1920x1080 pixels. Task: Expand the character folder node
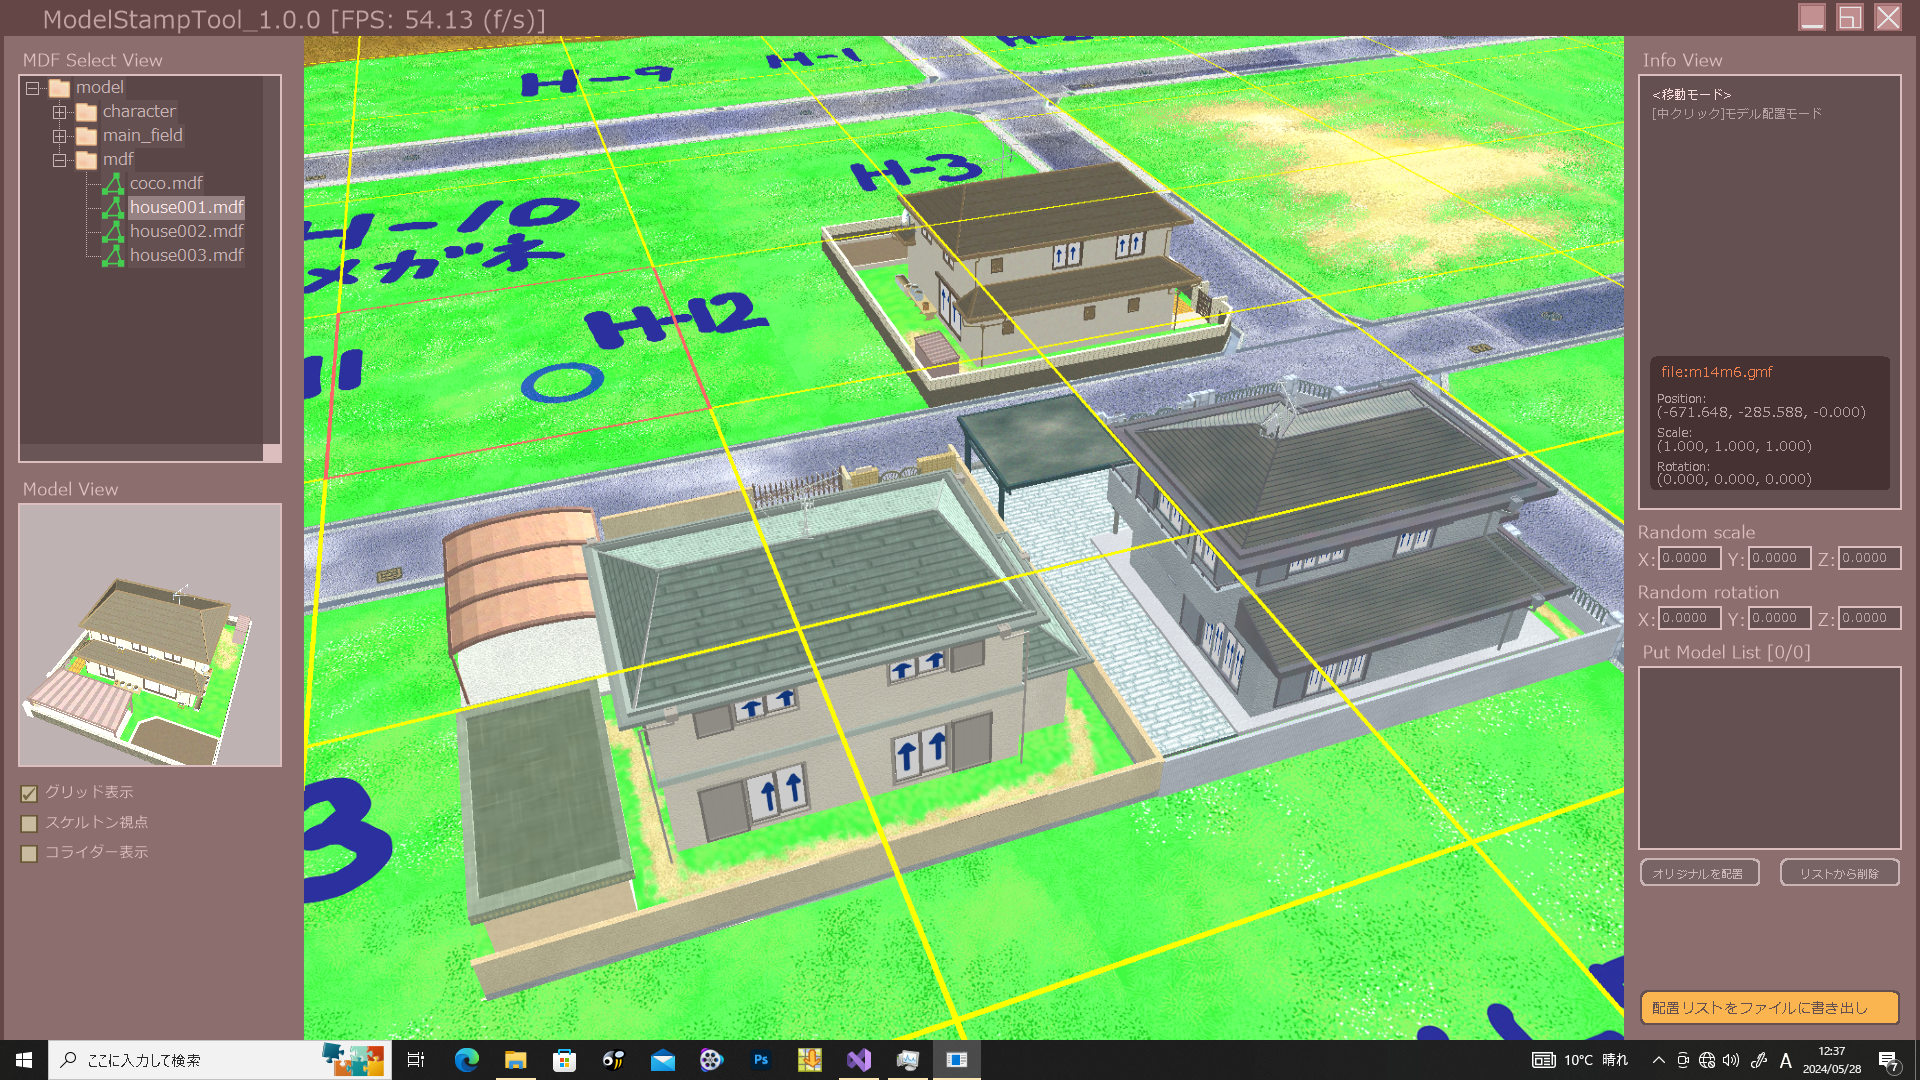pos(59,112)
